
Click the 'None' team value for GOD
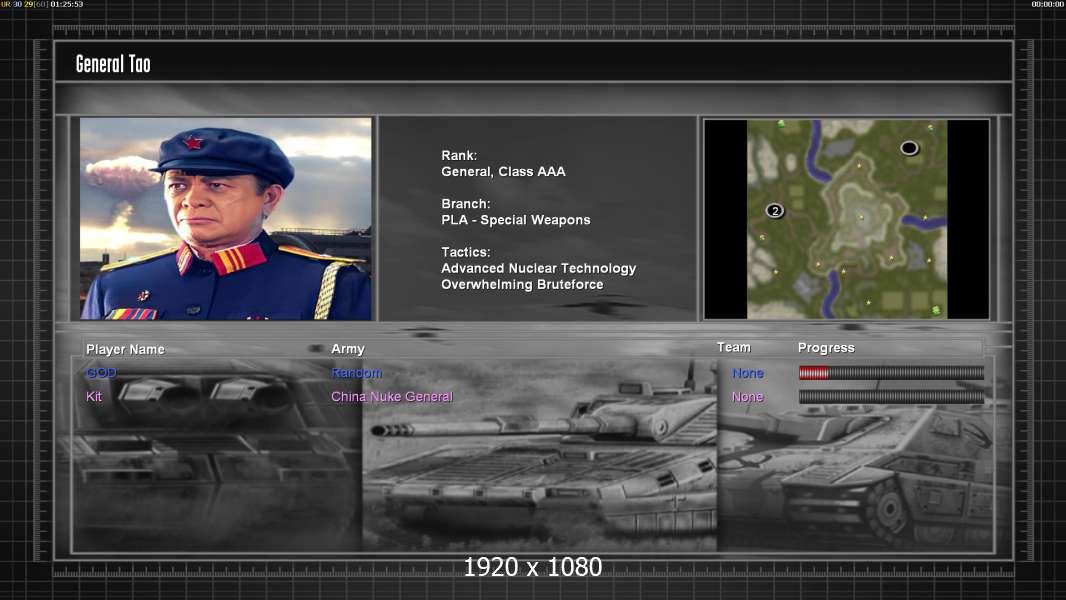click(x=748, y=372)
